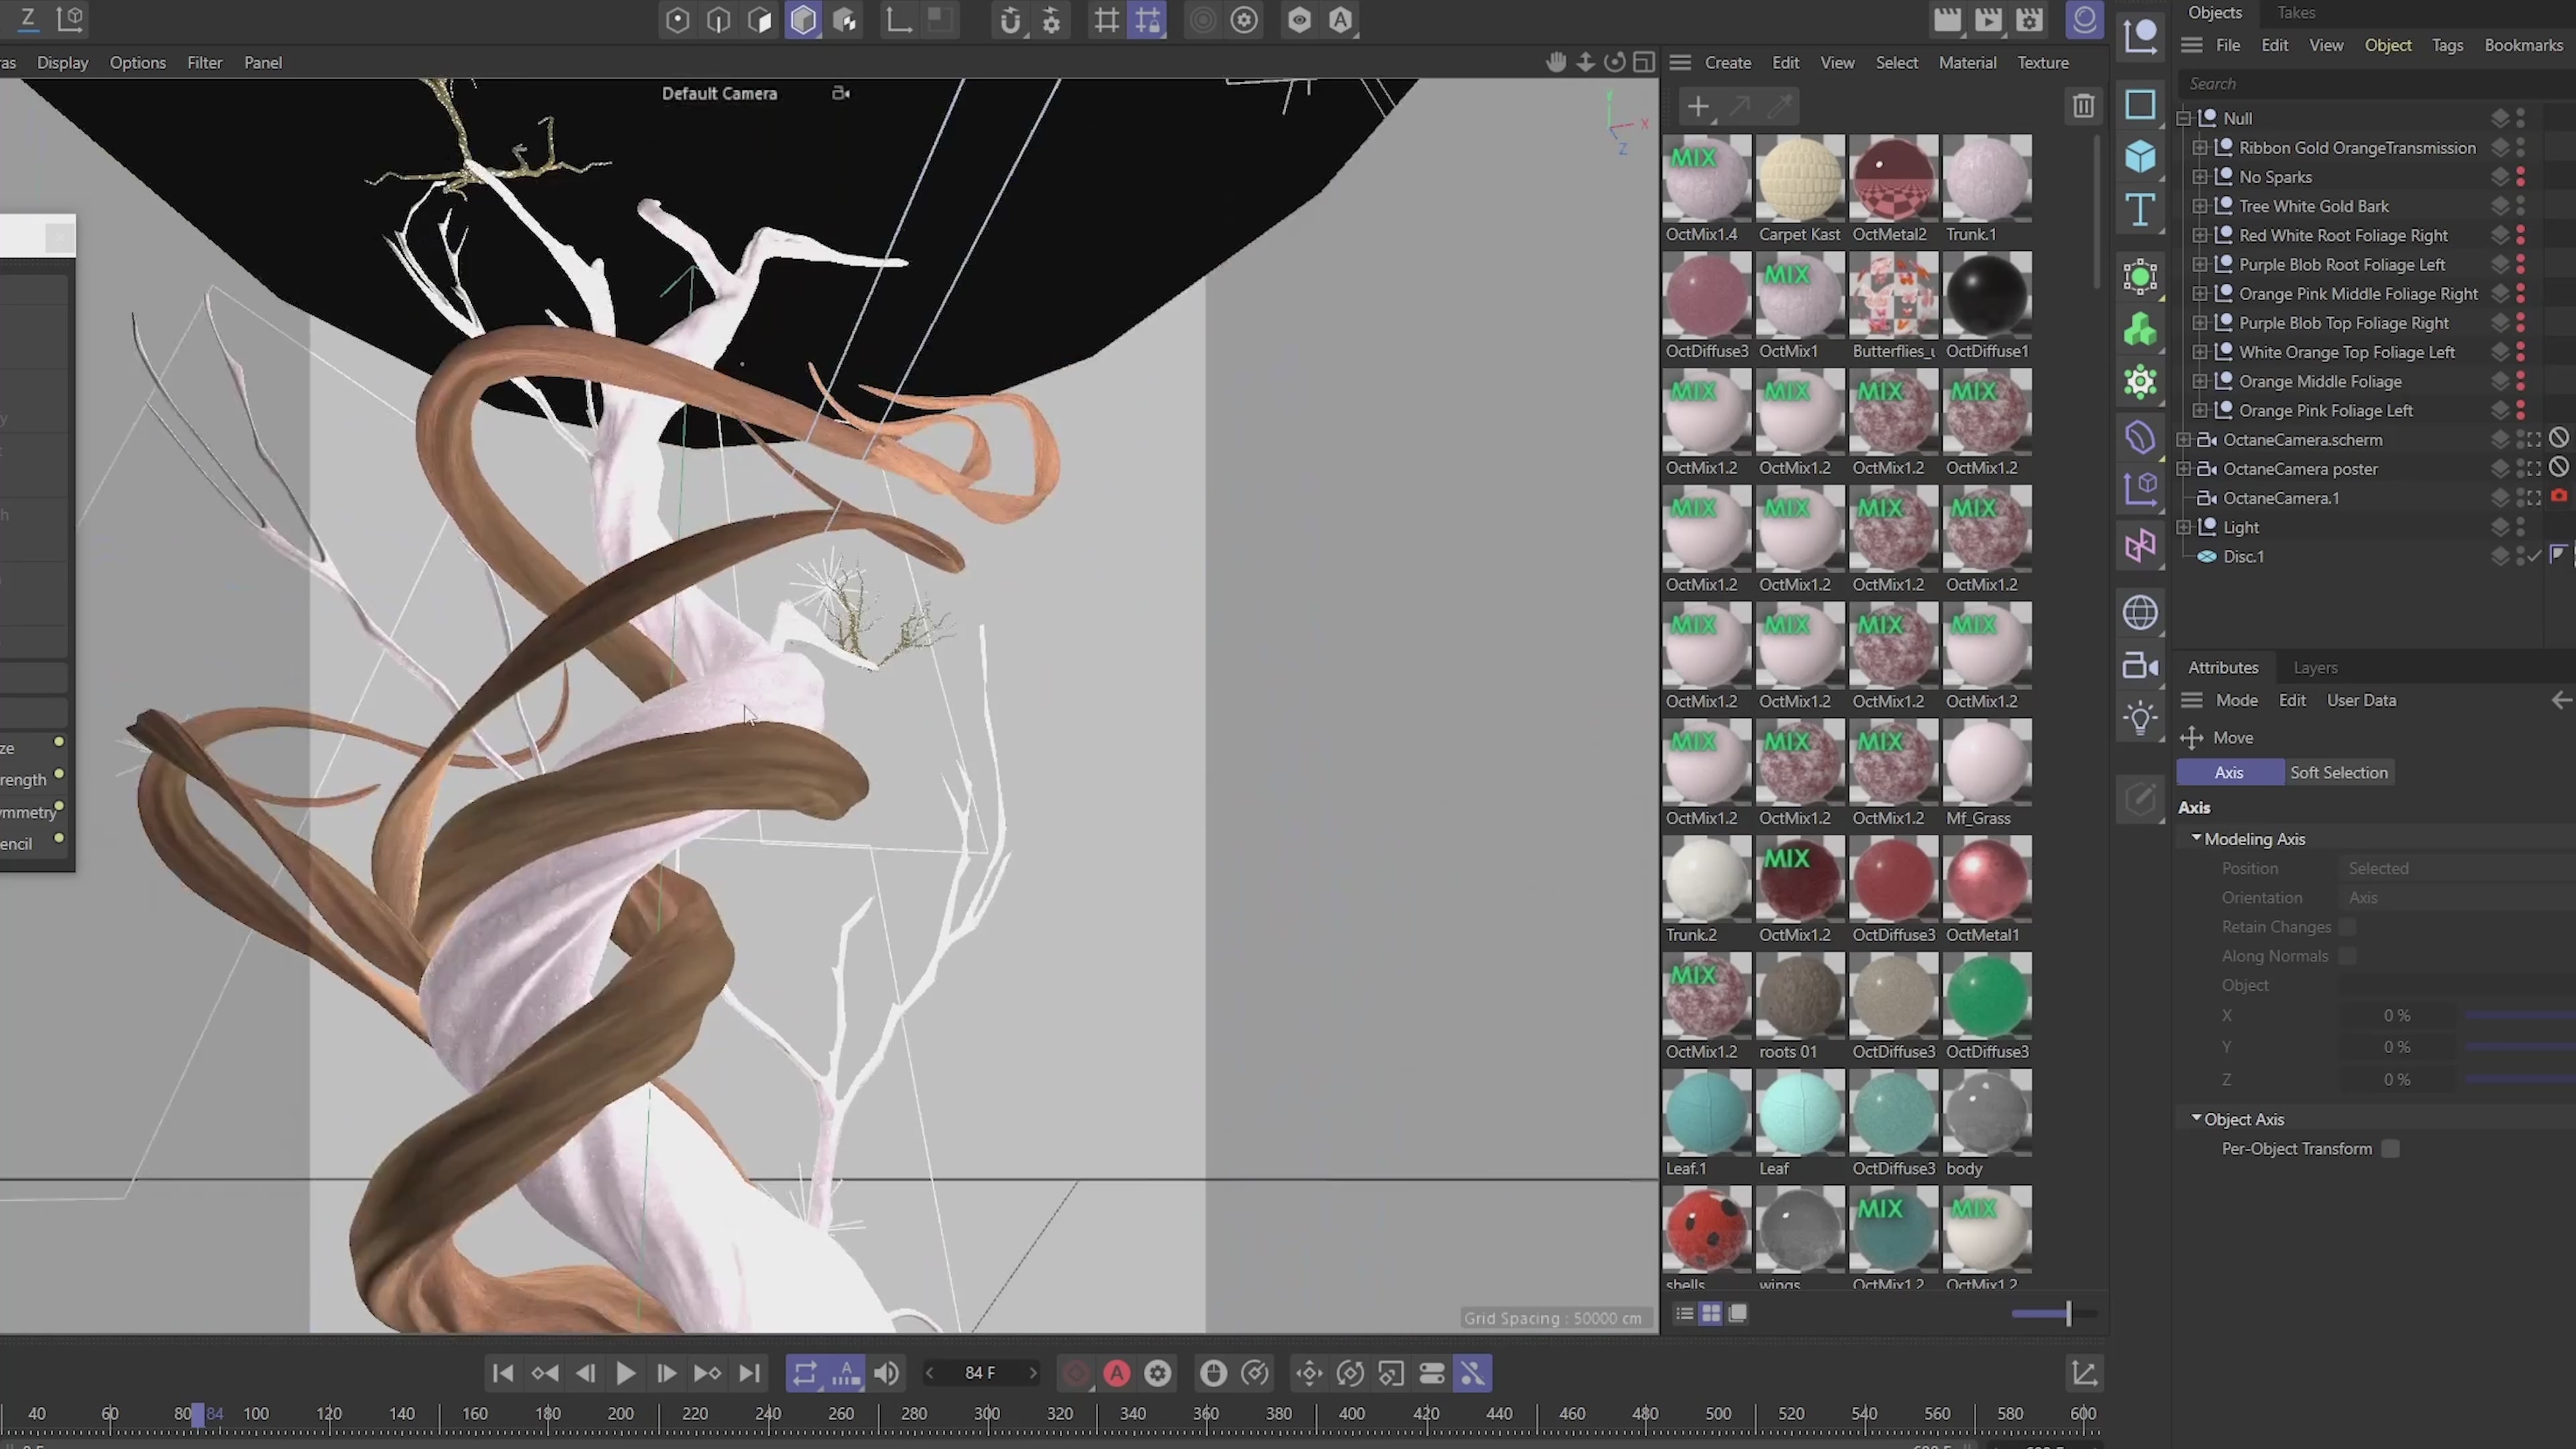Expand the OctaneCamera poster node
Viewport: 2576px width, 1449px height.
2184,469
